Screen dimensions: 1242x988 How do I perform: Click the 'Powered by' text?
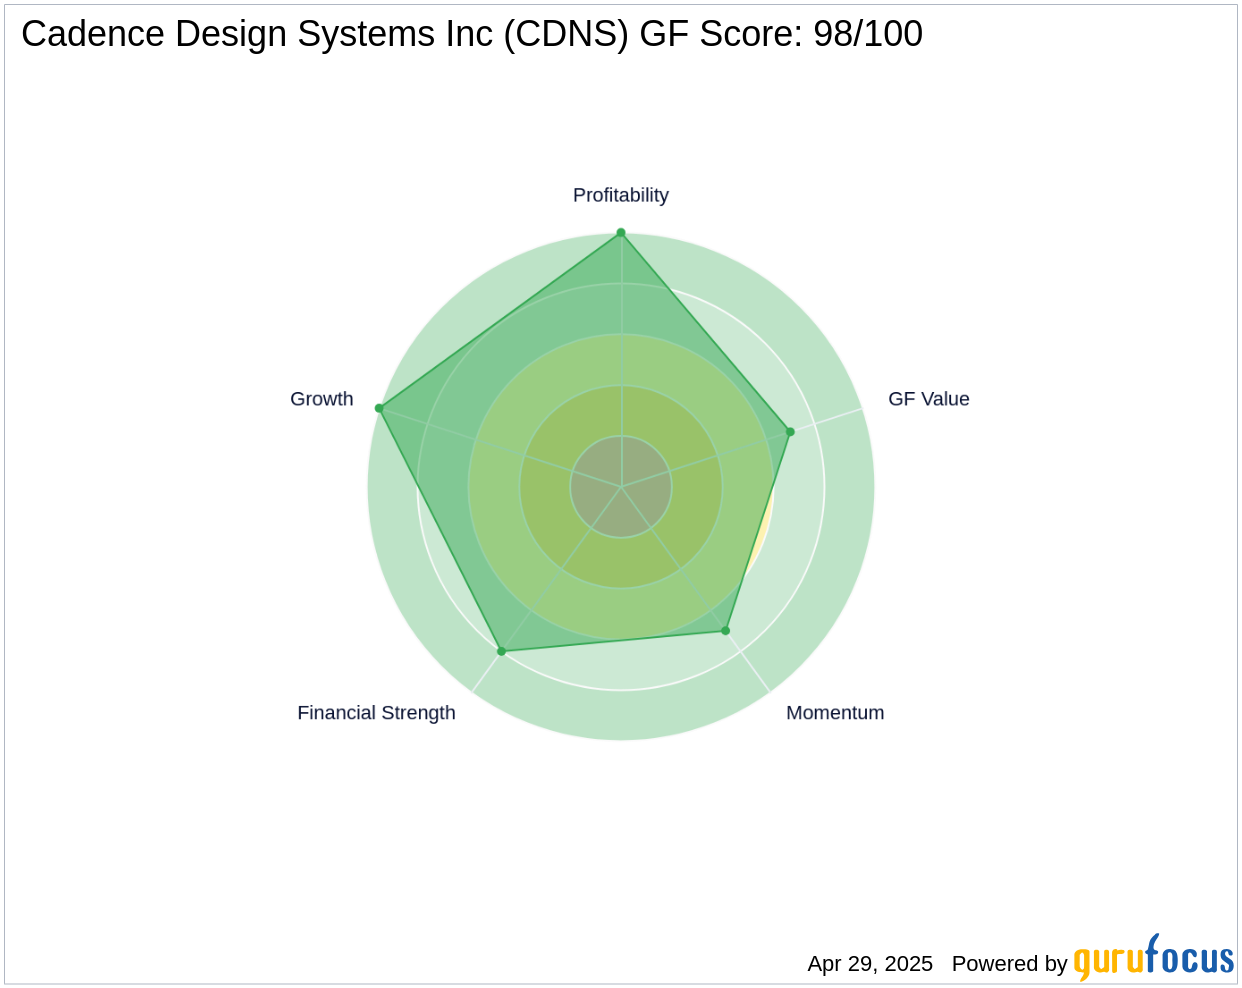1010,964
